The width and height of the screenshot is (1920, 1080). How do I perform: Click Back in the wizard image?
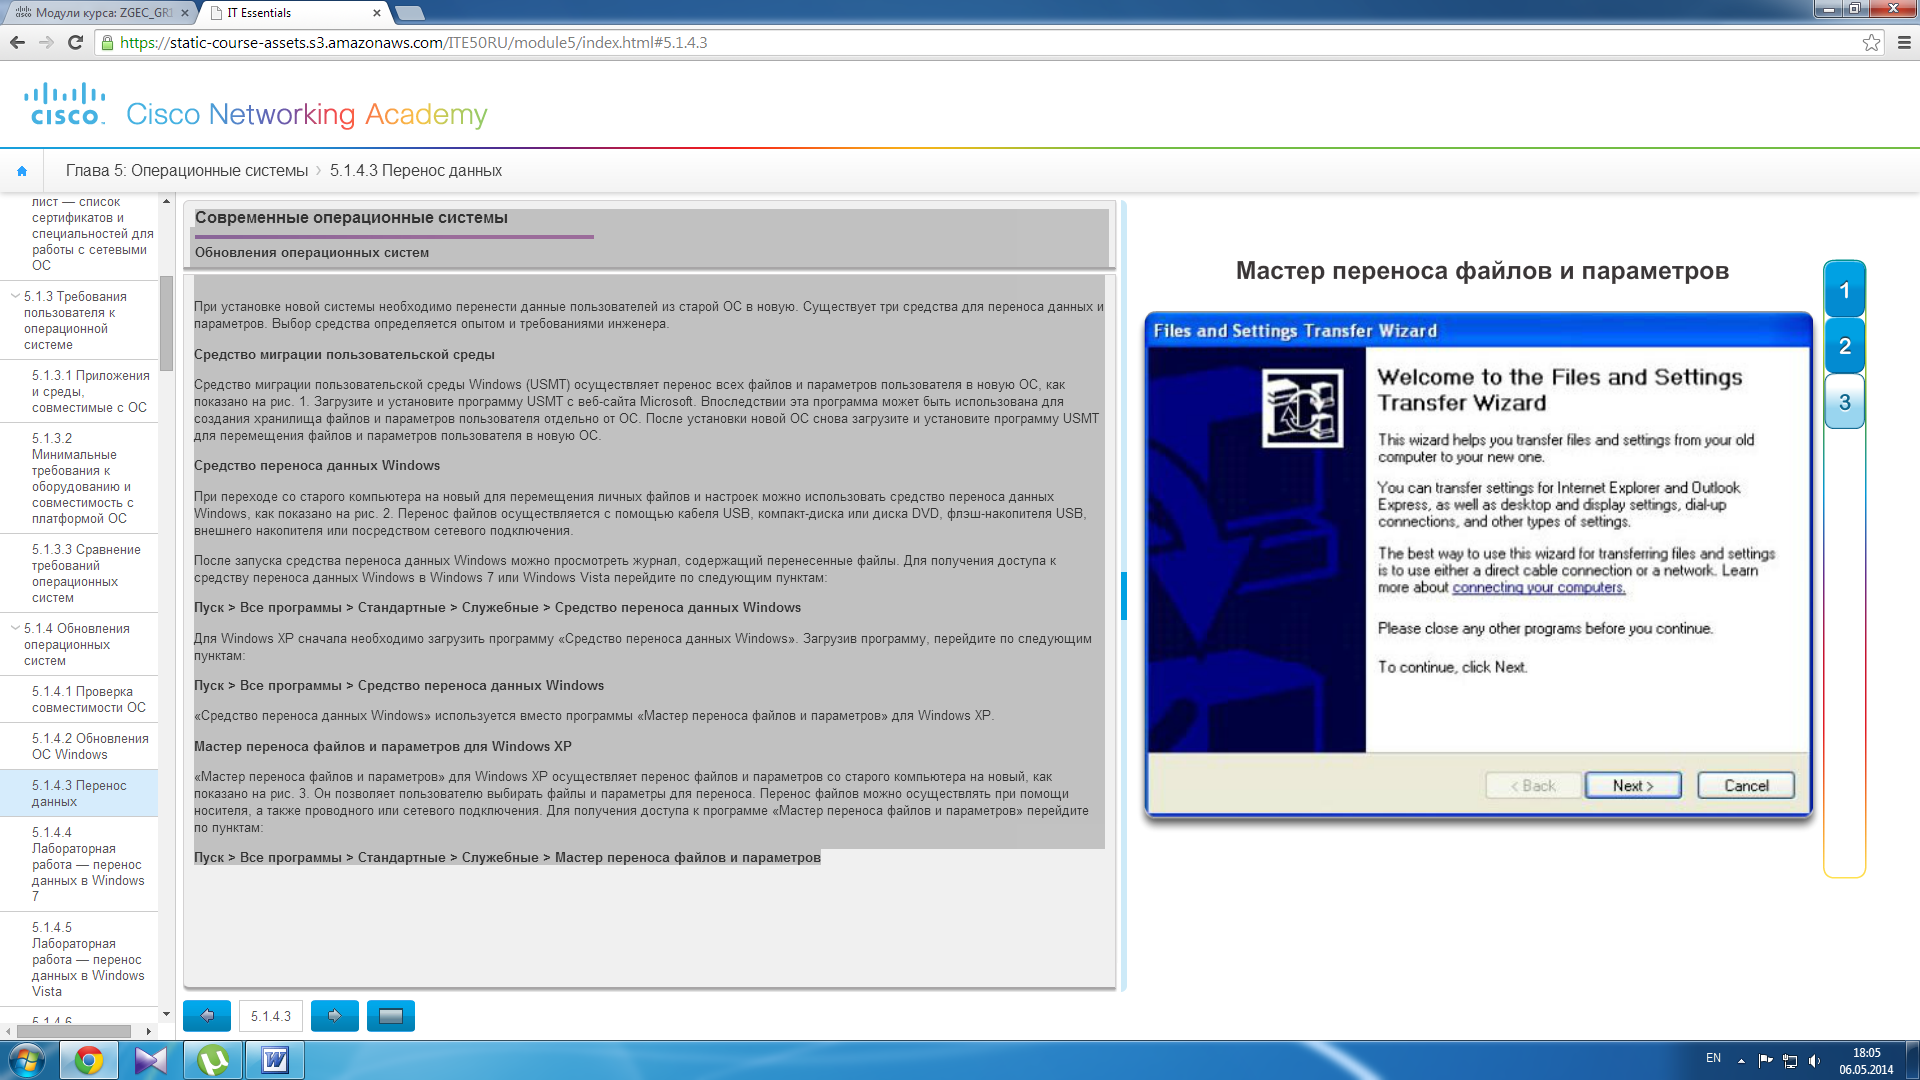tap(1533, 786)
